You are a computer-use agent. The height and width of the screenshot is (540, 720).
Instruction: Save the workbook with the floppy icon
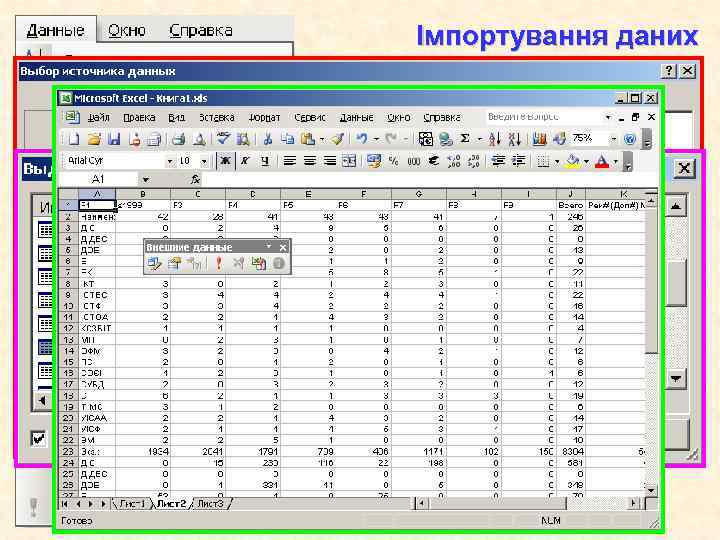114,139
